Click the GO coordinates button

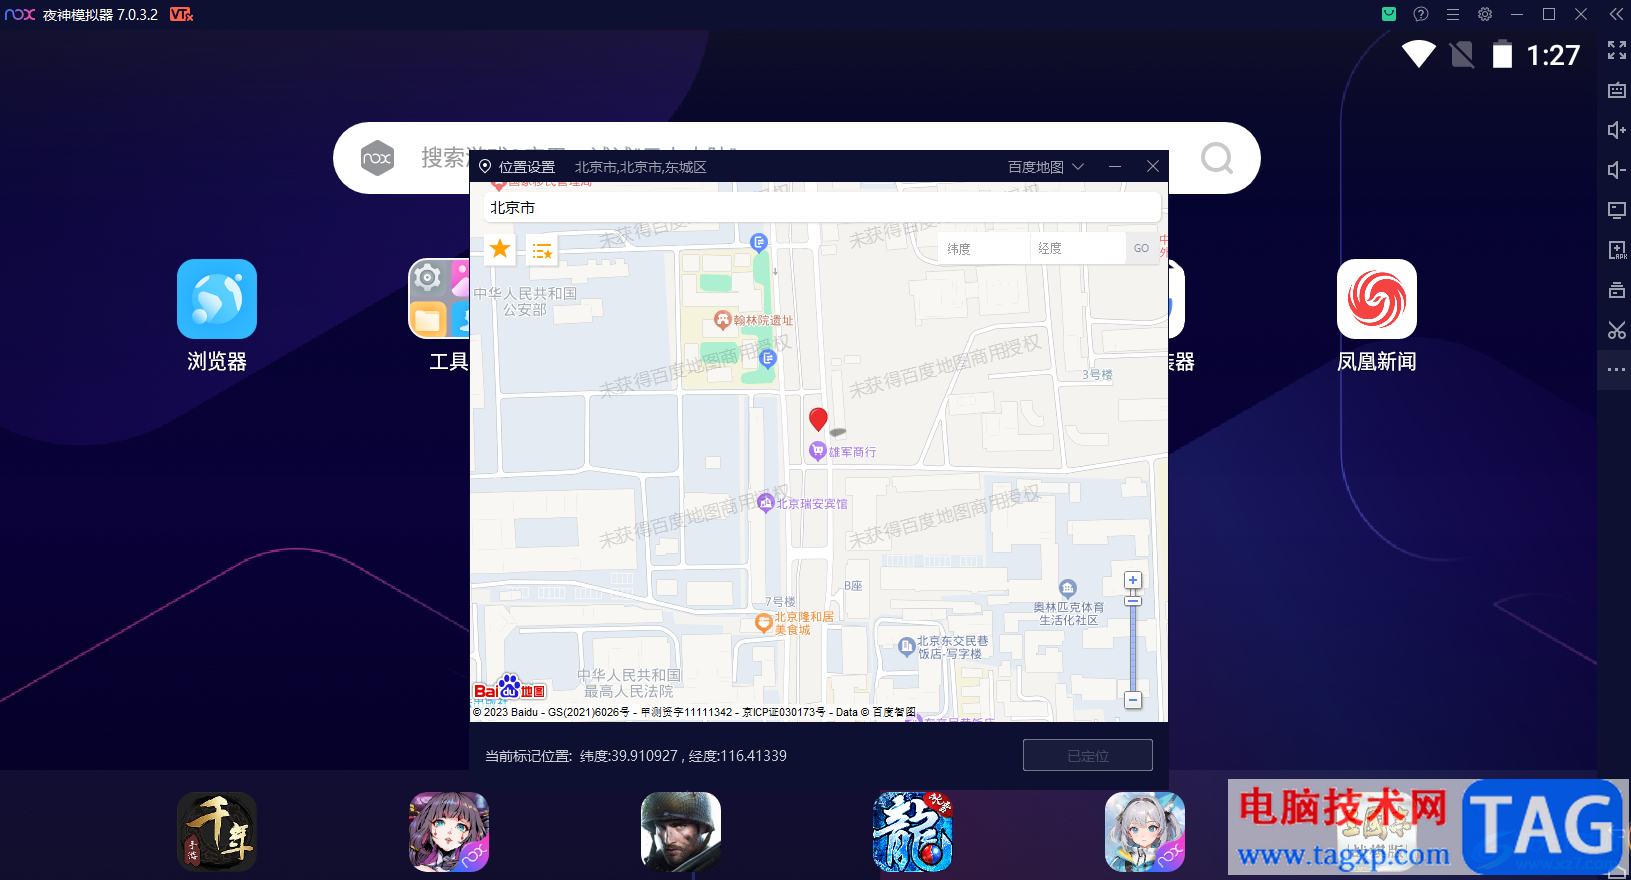[1141, 248]
